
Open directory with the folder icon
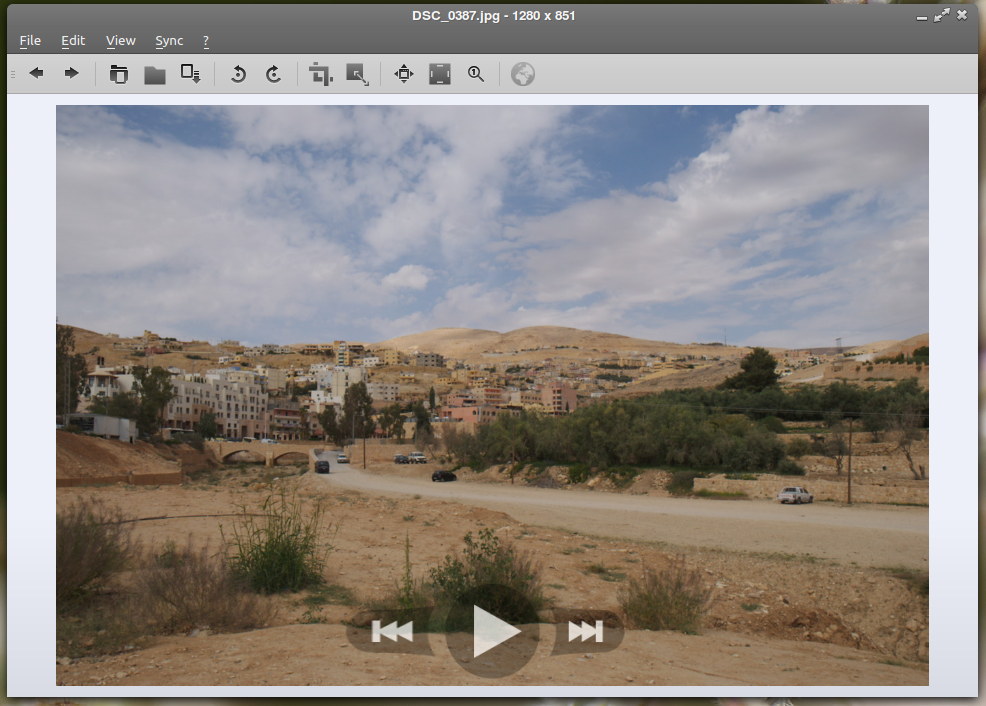click(x=155, y=75)
